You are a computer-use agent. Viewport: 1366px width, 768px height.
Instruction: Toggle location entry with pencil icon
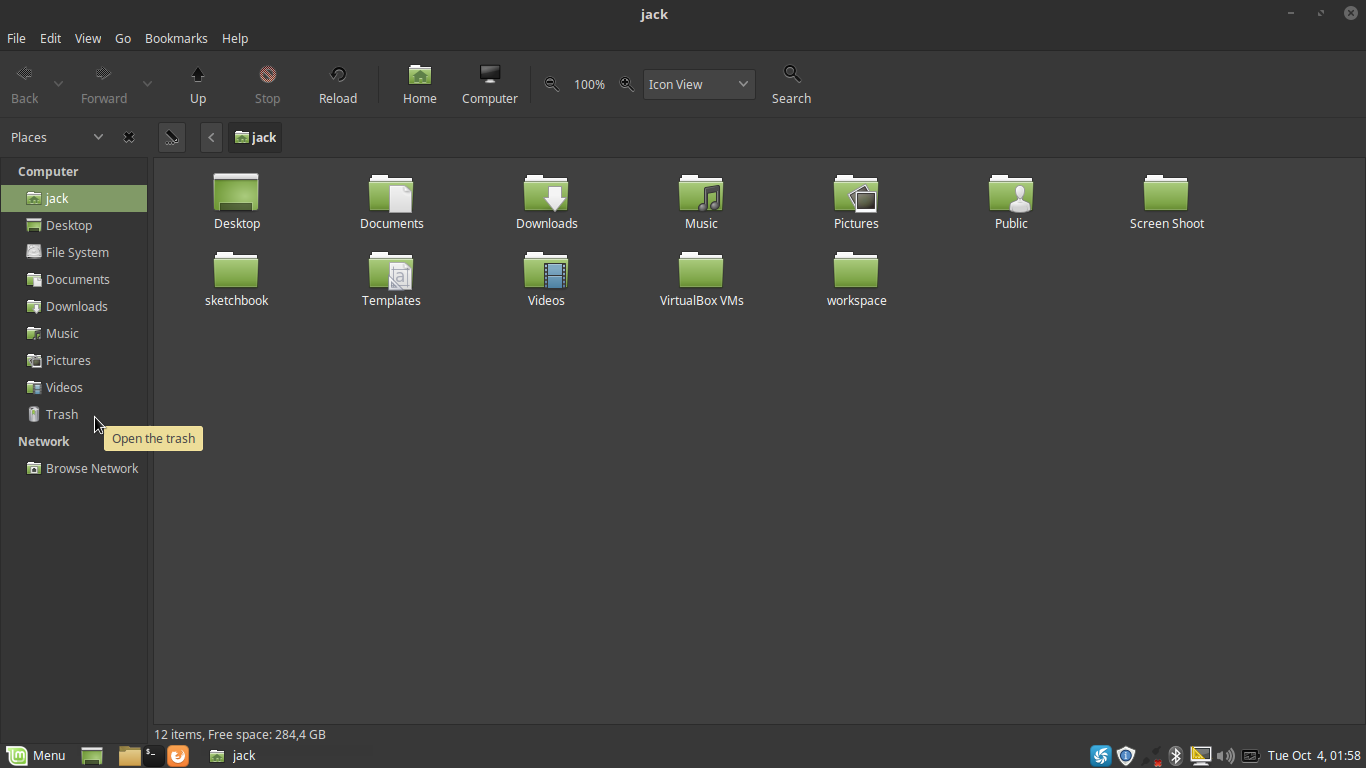click(x=172, y=137)
